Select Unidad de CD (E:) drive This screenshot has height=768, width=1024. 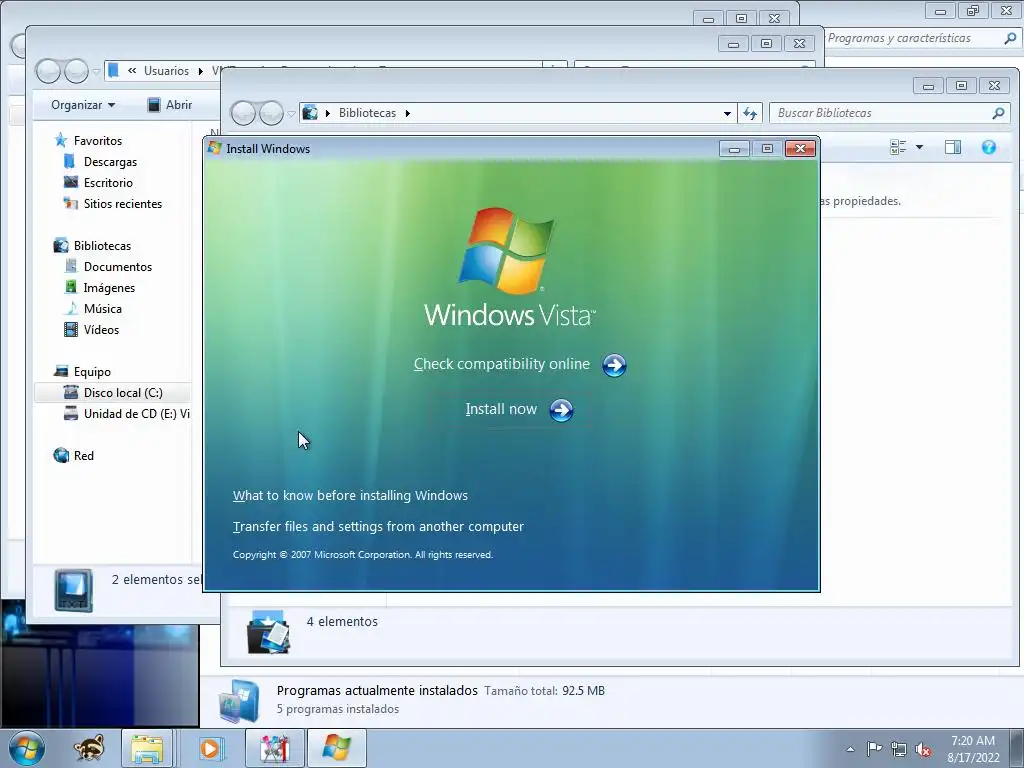click(x=136, y=413)
